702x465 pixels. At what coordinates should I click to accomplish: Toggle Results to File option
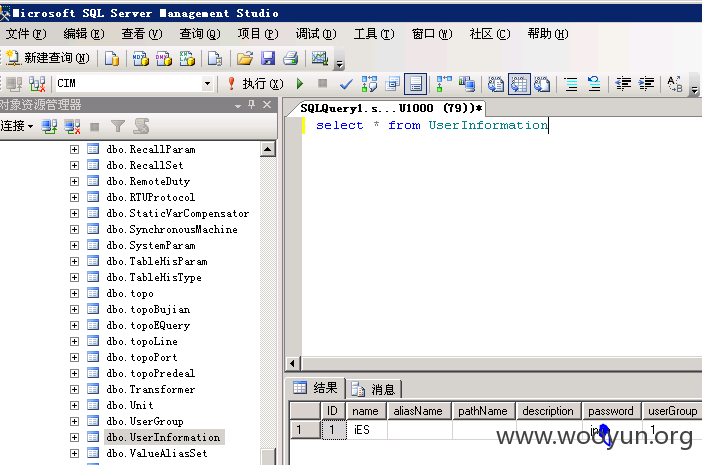(542, 84)
